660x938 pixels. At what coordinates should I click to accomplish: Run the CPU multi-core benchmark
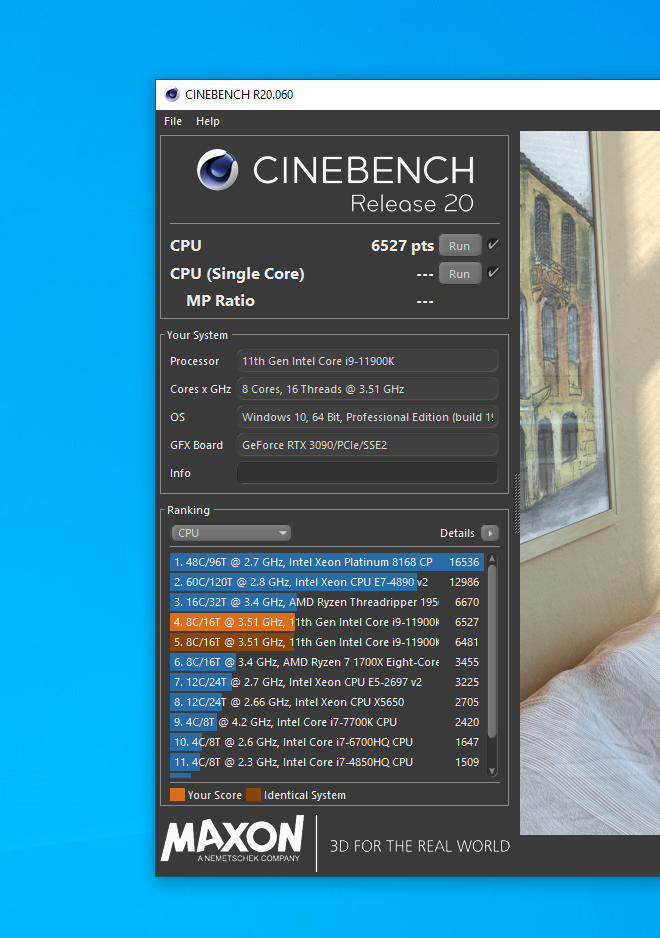tap(460, 246)
